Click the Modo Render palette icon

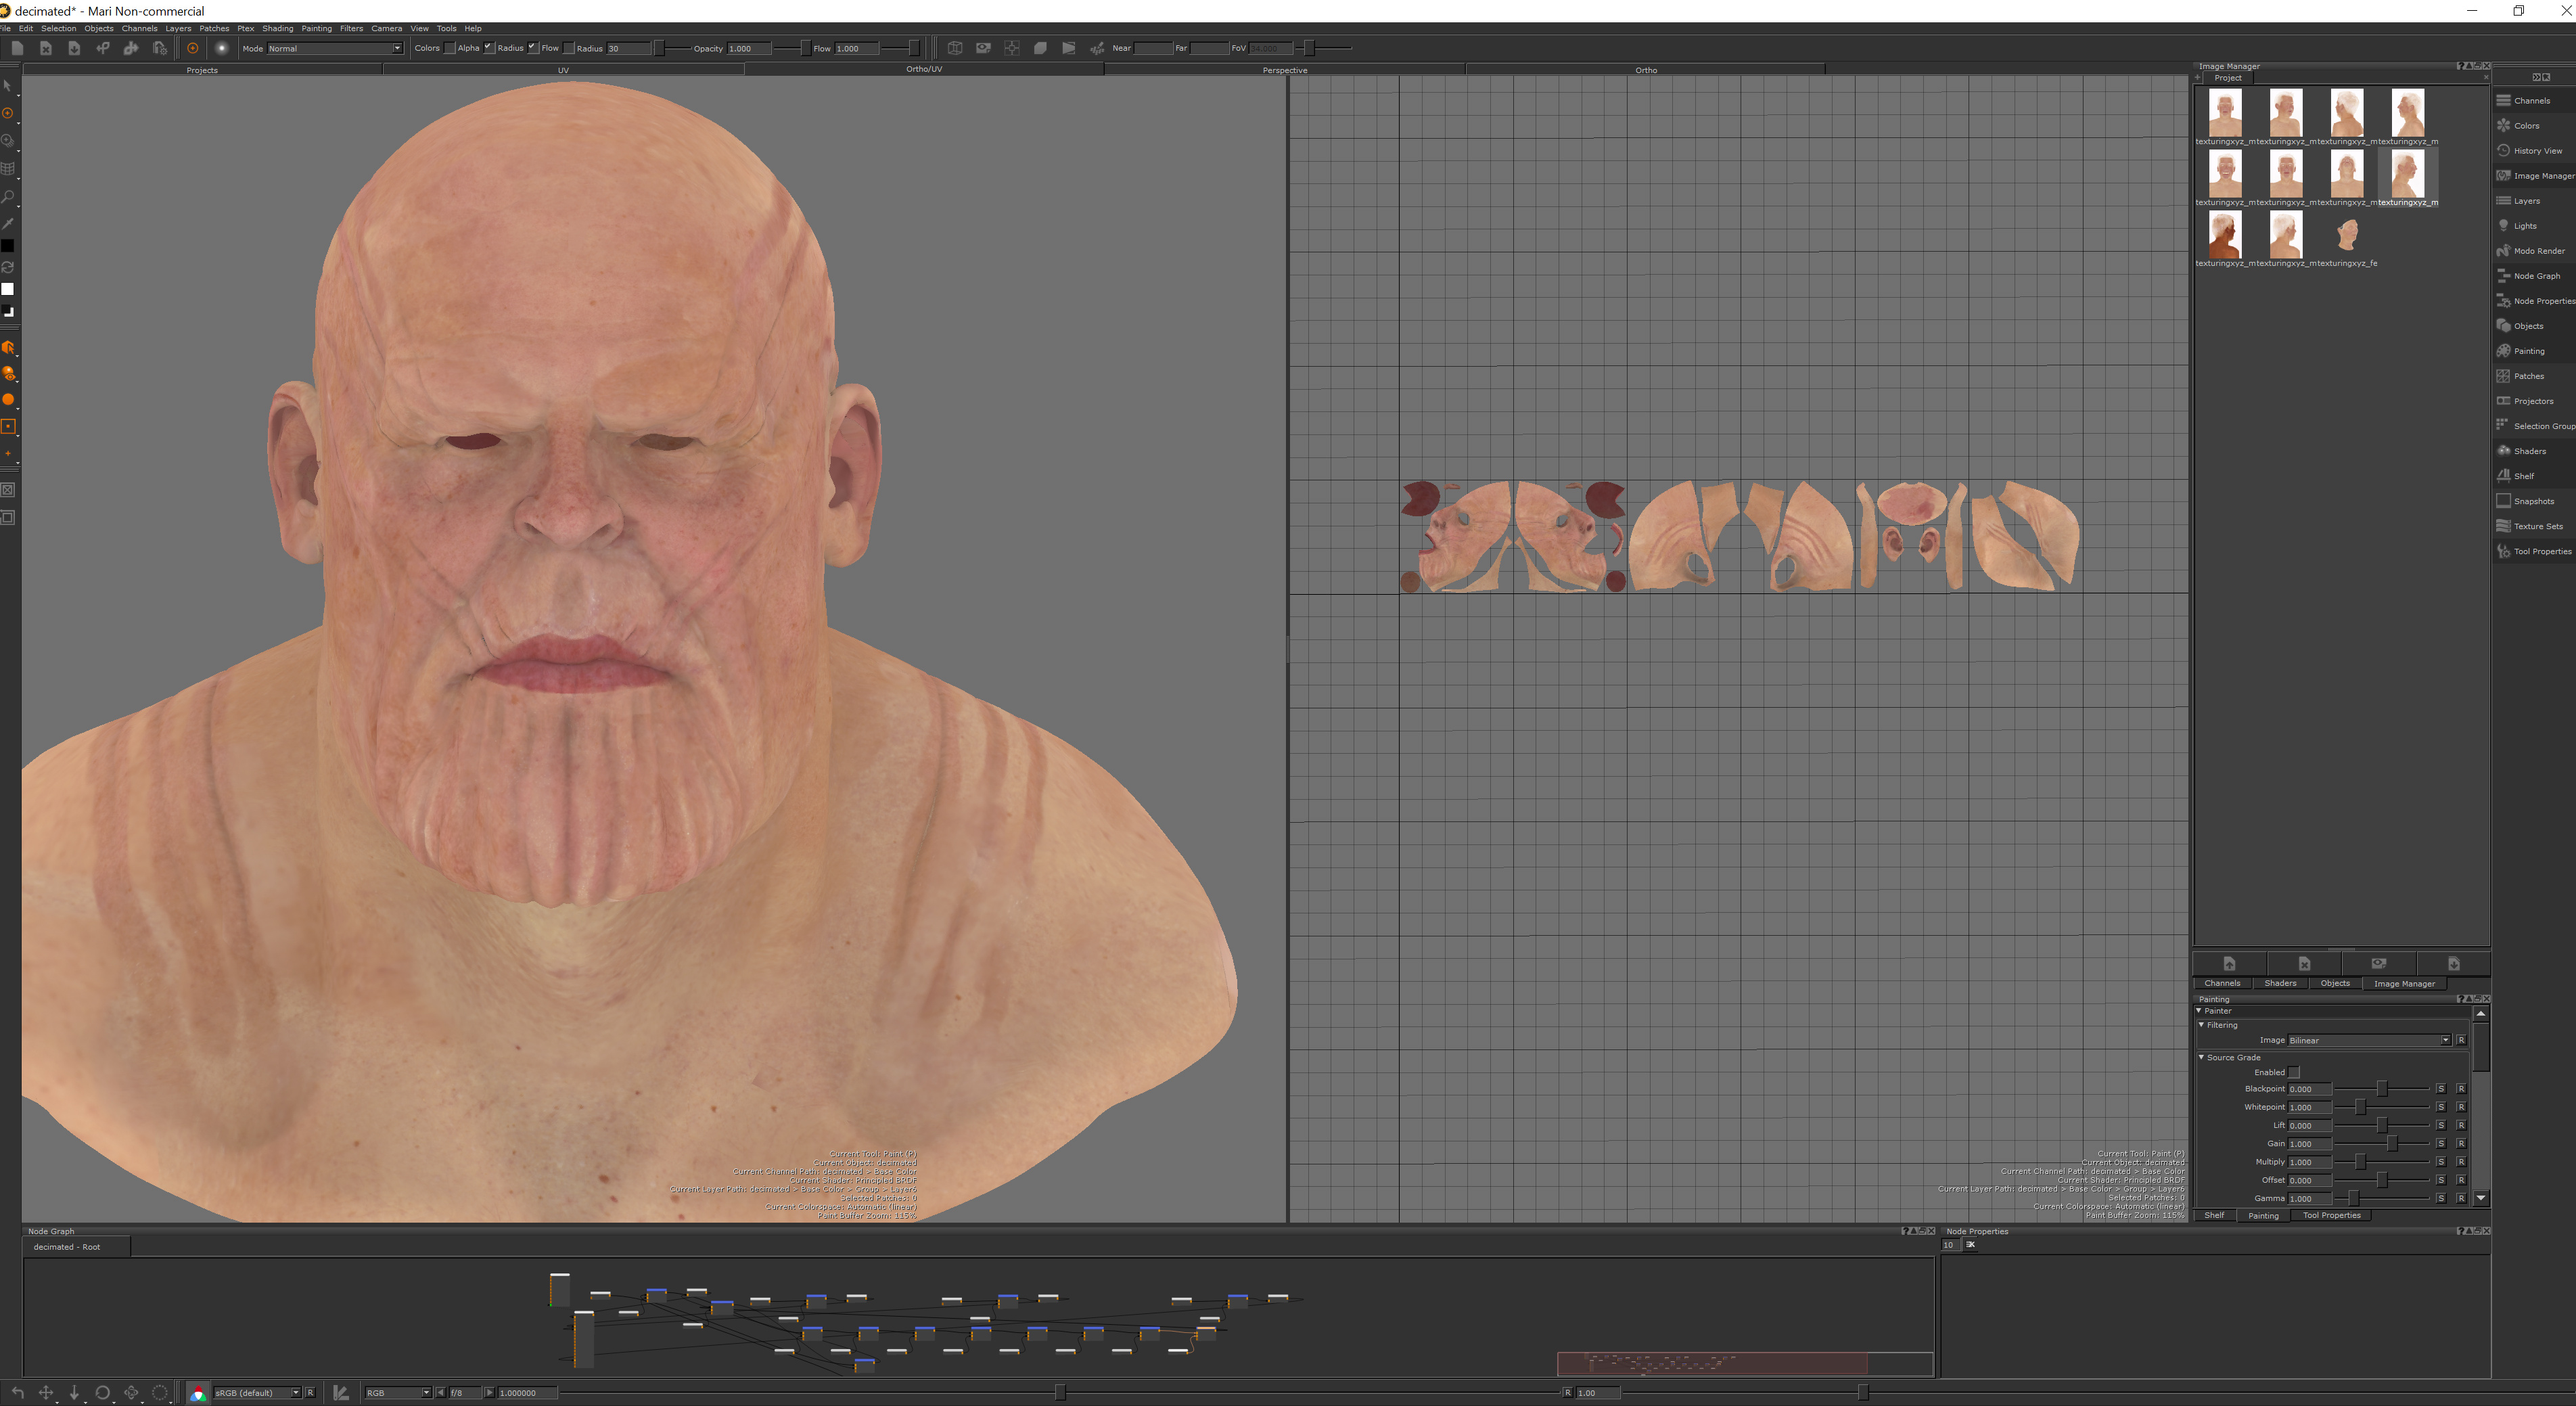(x=2503, y=250)
